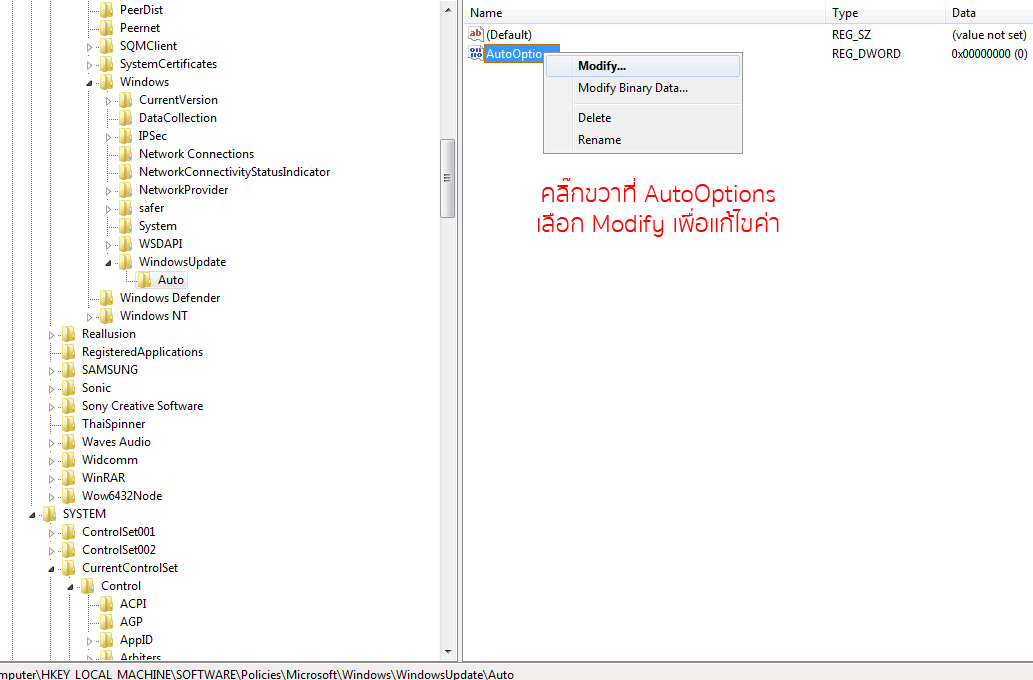1033x680 pixels.
Task: Click the WinRAR folder icon
Action: coord(68,478)
